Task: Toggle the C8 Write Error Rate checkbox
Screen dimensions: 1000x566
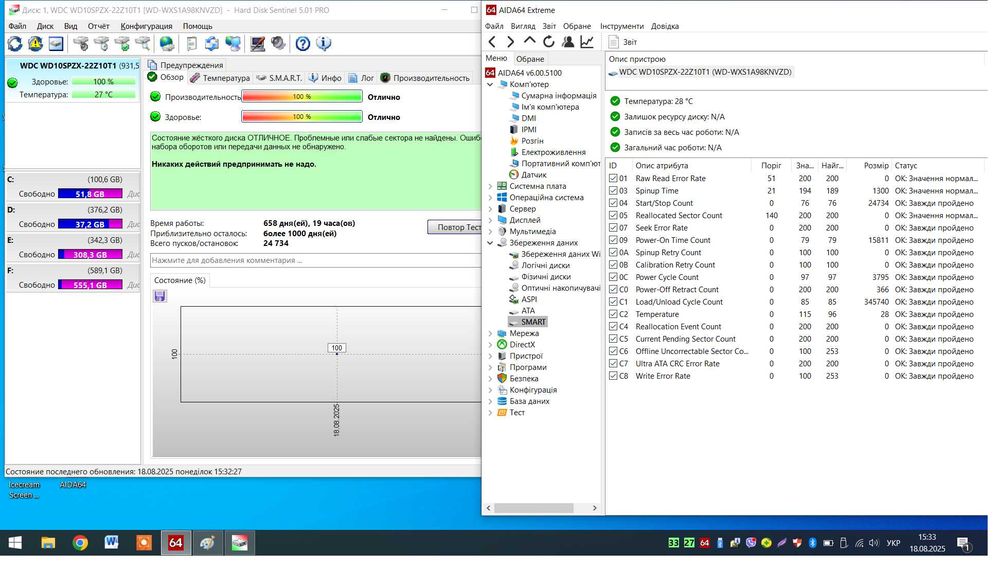Action: (613, 376)
